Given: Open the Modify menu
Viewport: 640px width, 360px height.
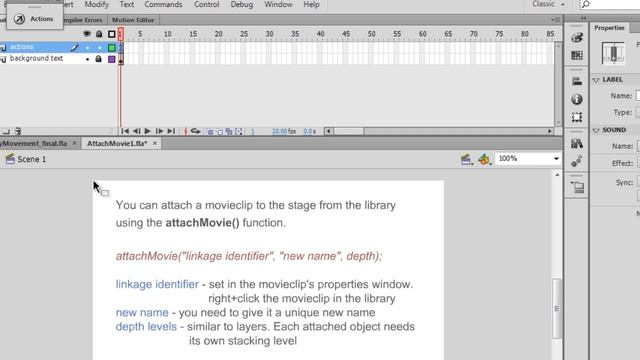Looking at the screenshot, I should point(97,4).
